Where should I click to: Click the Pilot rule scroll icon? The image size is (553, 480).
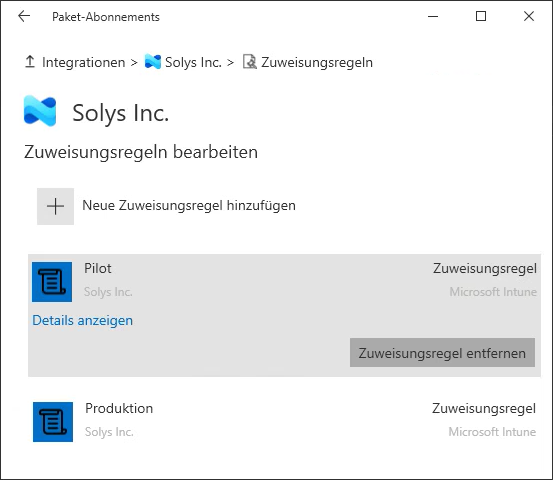pyautogui.click(x=52, y=282)
